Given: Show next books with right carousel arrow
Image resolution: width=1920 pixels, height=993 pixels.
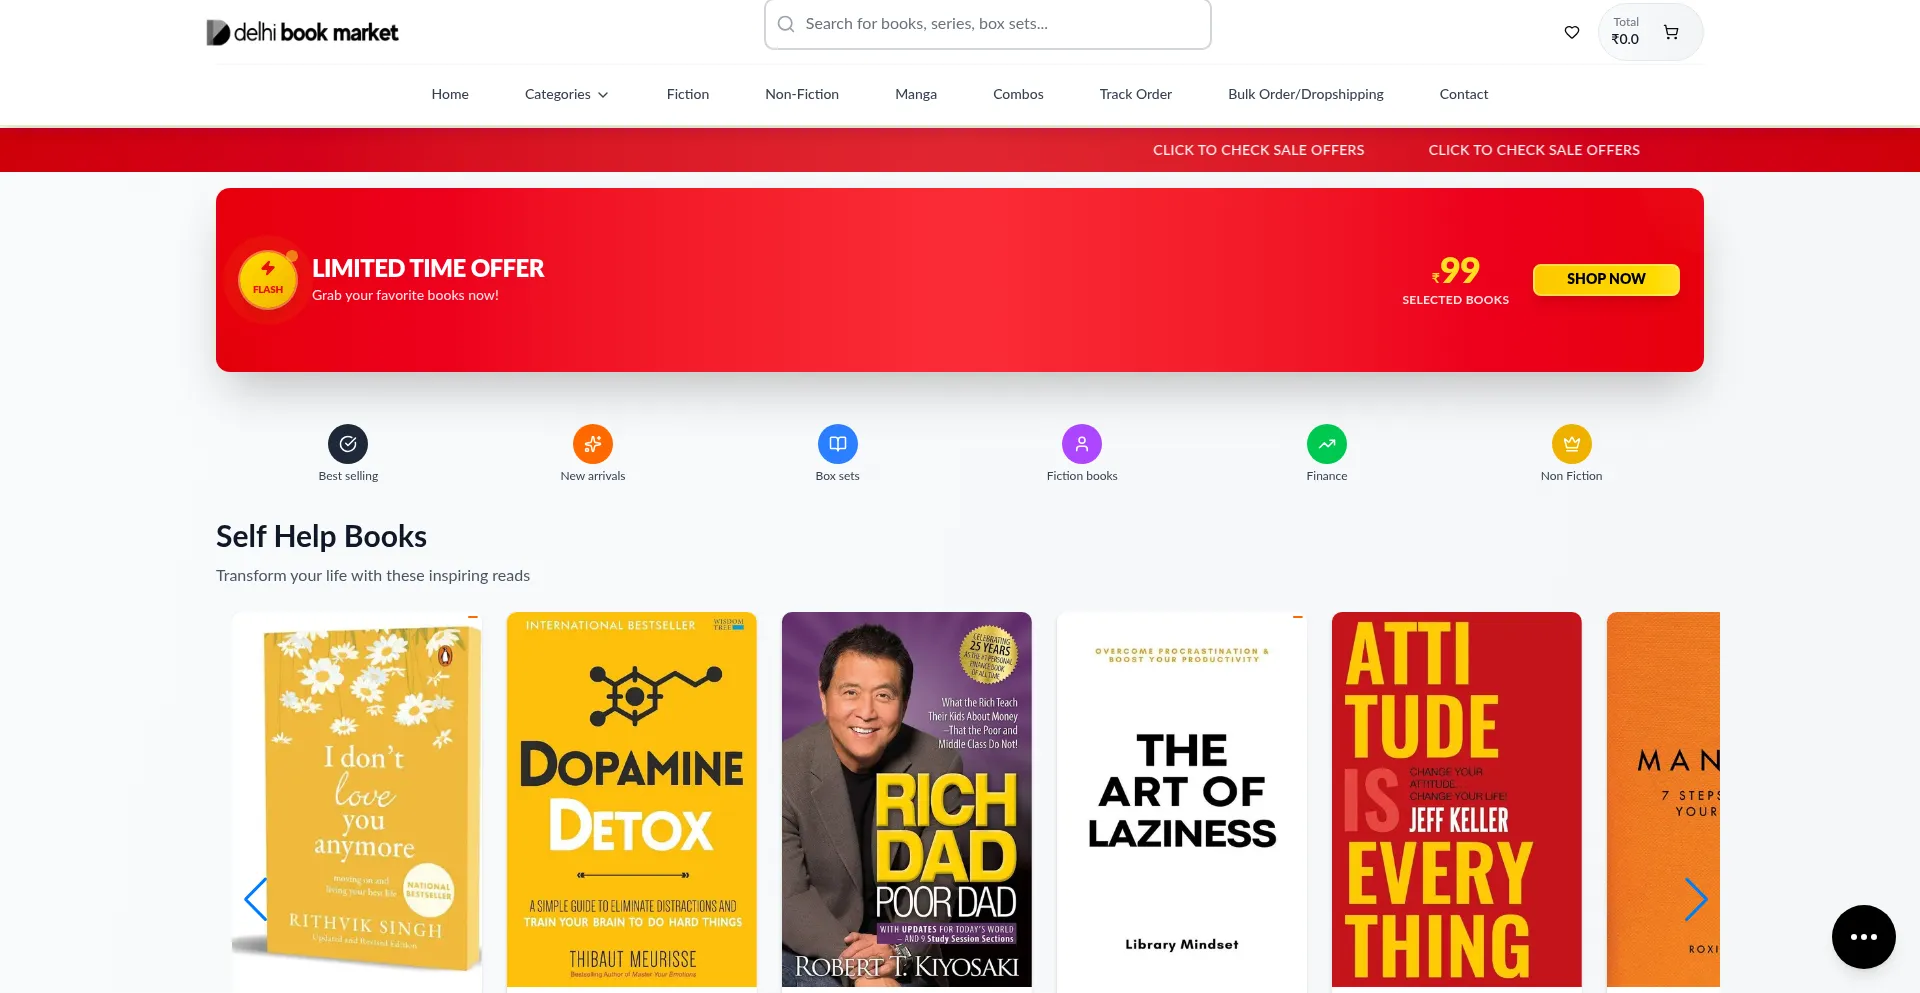Looking at the screenshot, I should pyautogui.click(x=1695, y=899).
